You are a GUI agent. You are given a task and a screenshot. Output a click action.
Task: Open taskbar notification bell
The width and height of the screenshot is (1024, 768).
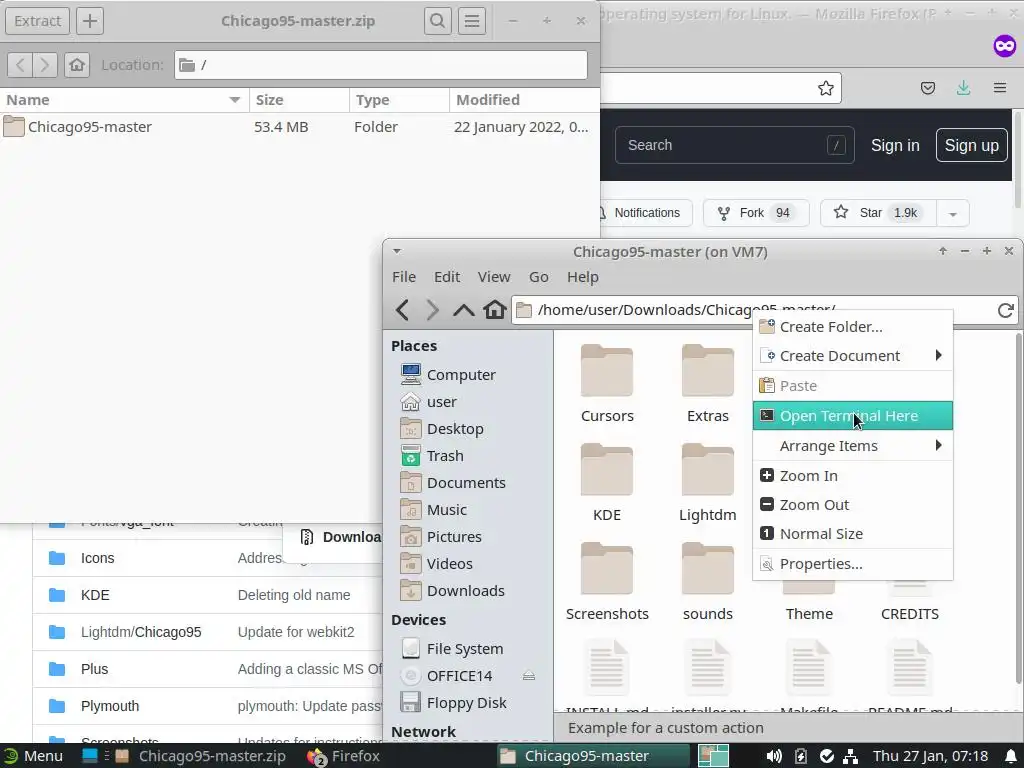[1011, 756]
